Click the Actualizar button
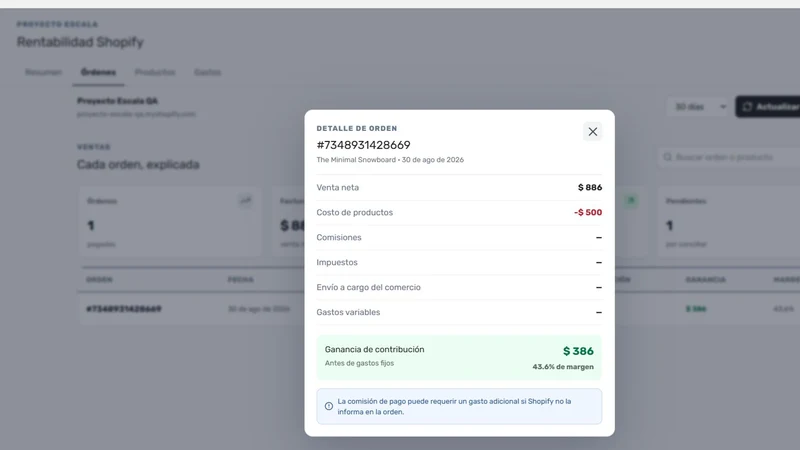This screenshot has width=800, height=450. click(x=767, y=107)
